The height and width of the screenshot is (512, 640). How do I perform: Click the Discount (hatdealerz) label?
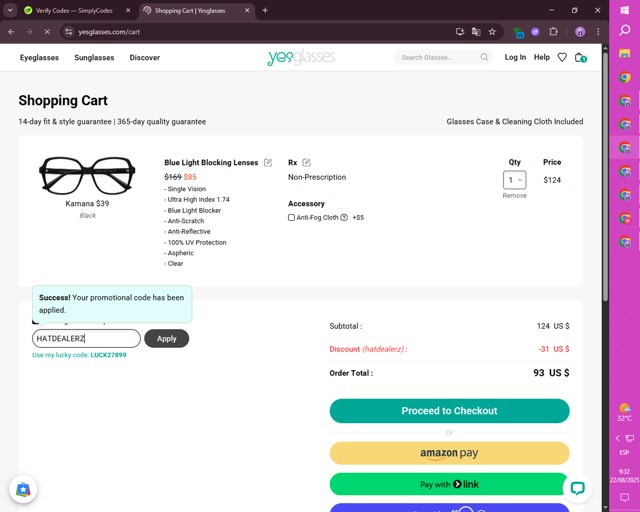pyautogui.click(x=368, y=349)
